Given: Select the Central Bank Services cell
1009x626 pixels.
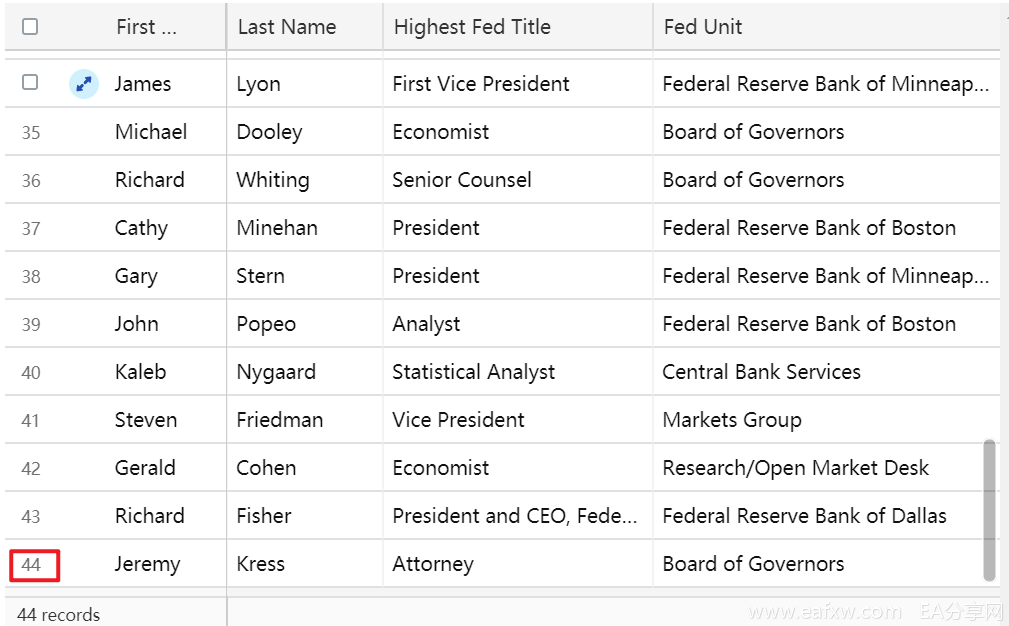Looking at the screenshot, I should (x=826, y=372).
